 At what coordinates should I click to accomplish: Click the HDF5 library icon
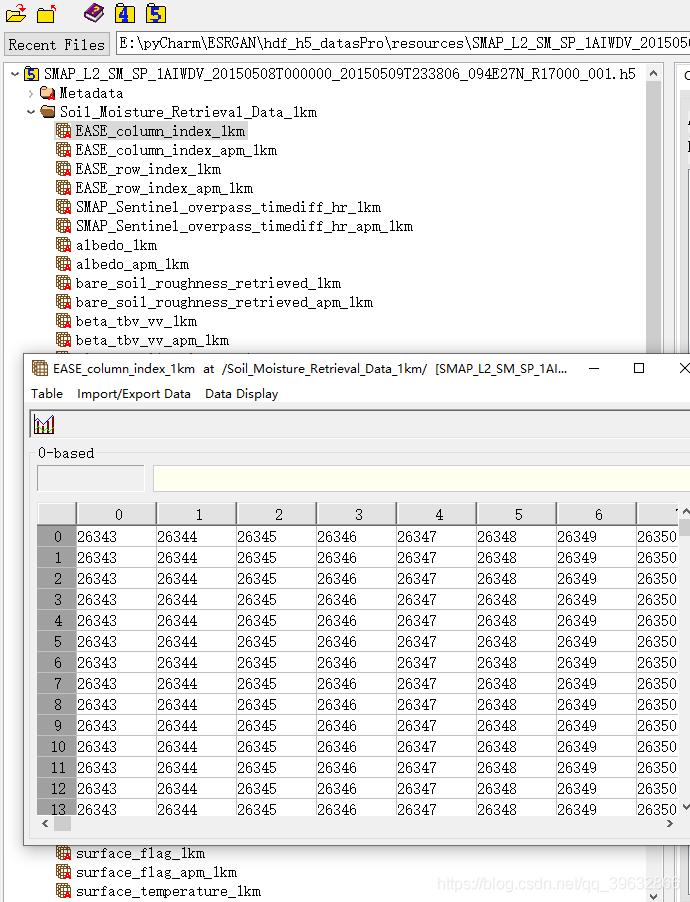(x=156, y=13)
